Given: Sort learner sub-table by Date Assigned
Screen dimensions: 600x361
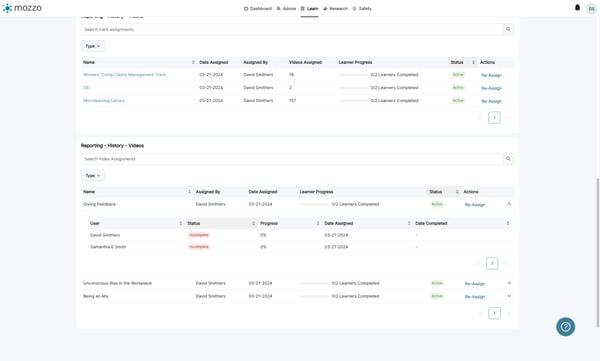Looking at the screenshot, I should [409, 223].
